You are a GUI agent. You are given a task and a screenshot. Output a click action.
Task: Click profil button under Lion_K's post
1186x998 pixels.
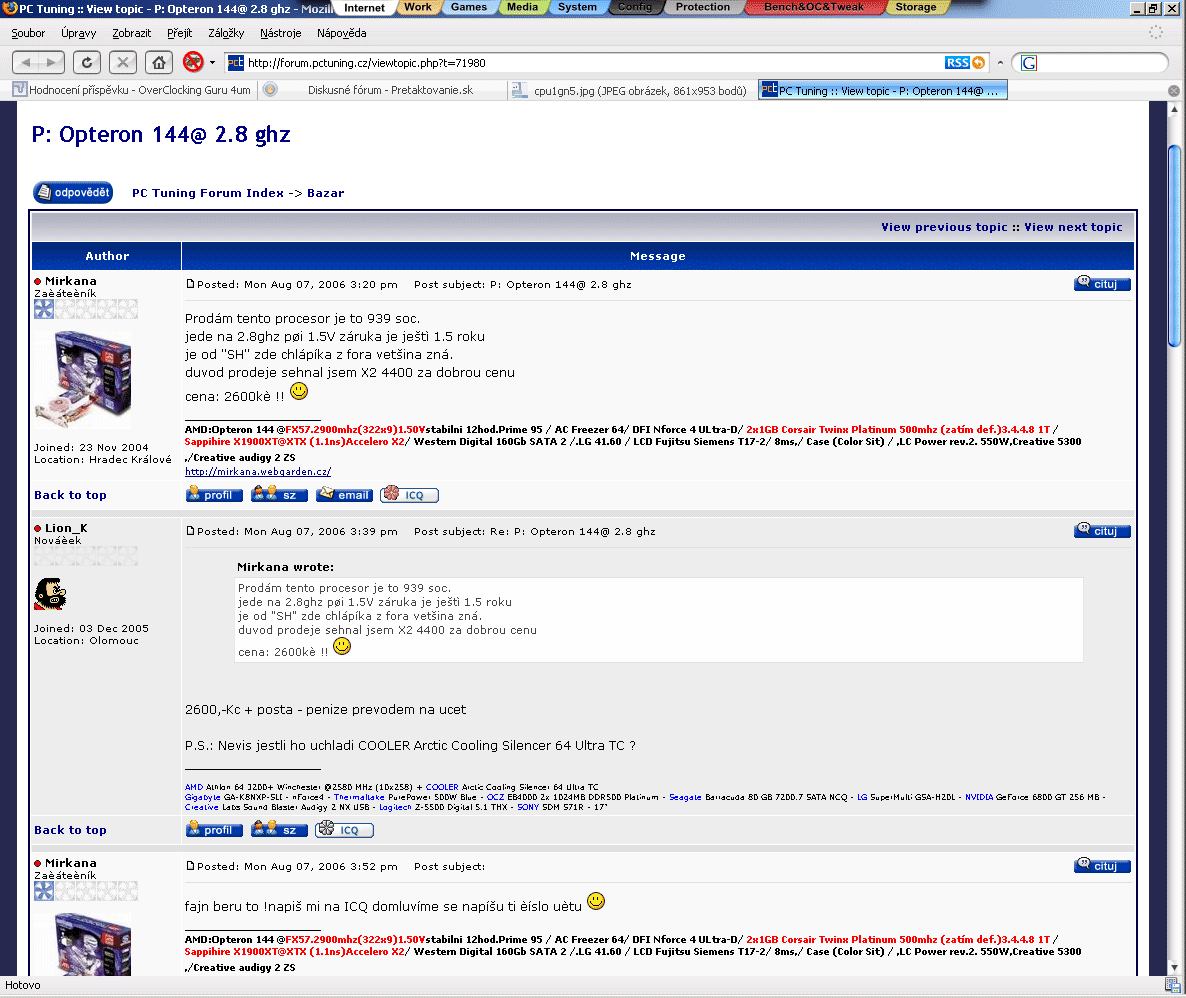214,830
